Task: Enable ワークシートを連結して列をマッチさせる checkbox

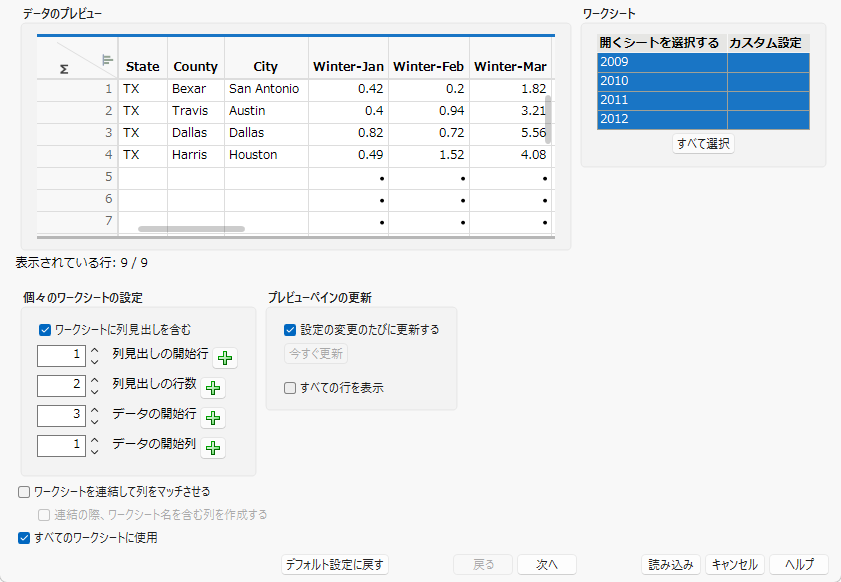Action: pos(24,492)
